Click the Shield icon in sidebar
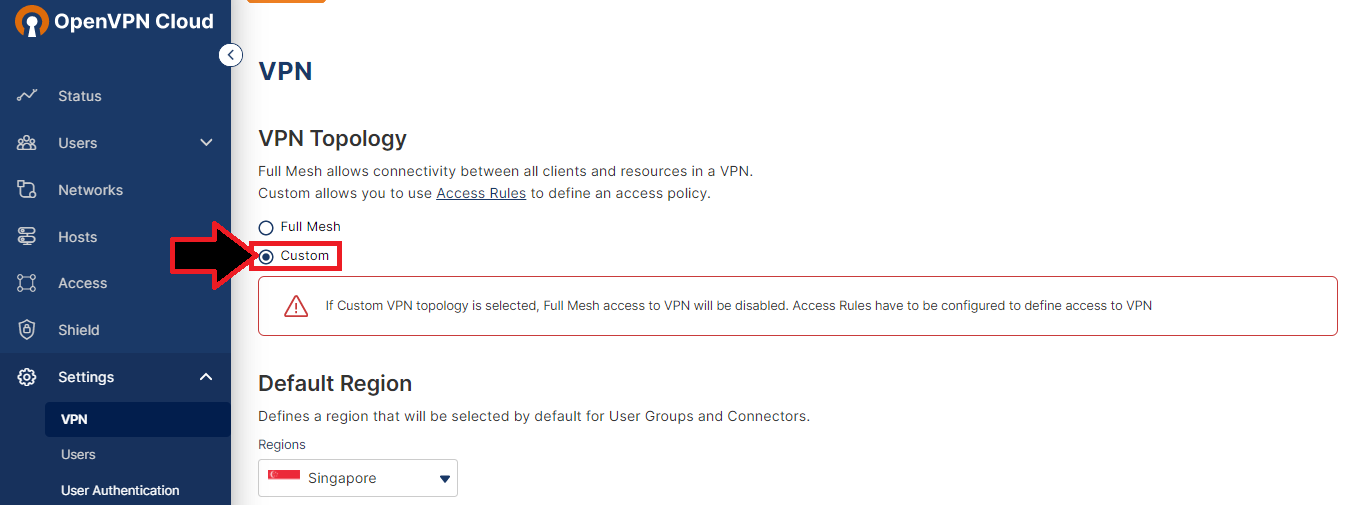The image size is (1350, 505). (27, 330)
